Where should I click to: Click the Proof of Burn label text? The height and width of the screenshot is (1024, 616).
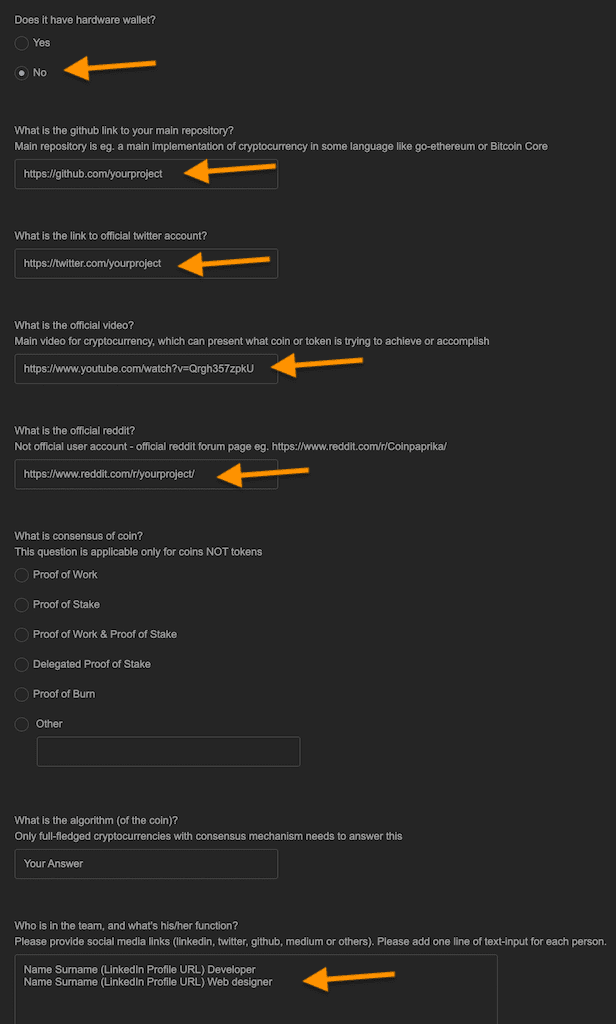tap(64, 694)
